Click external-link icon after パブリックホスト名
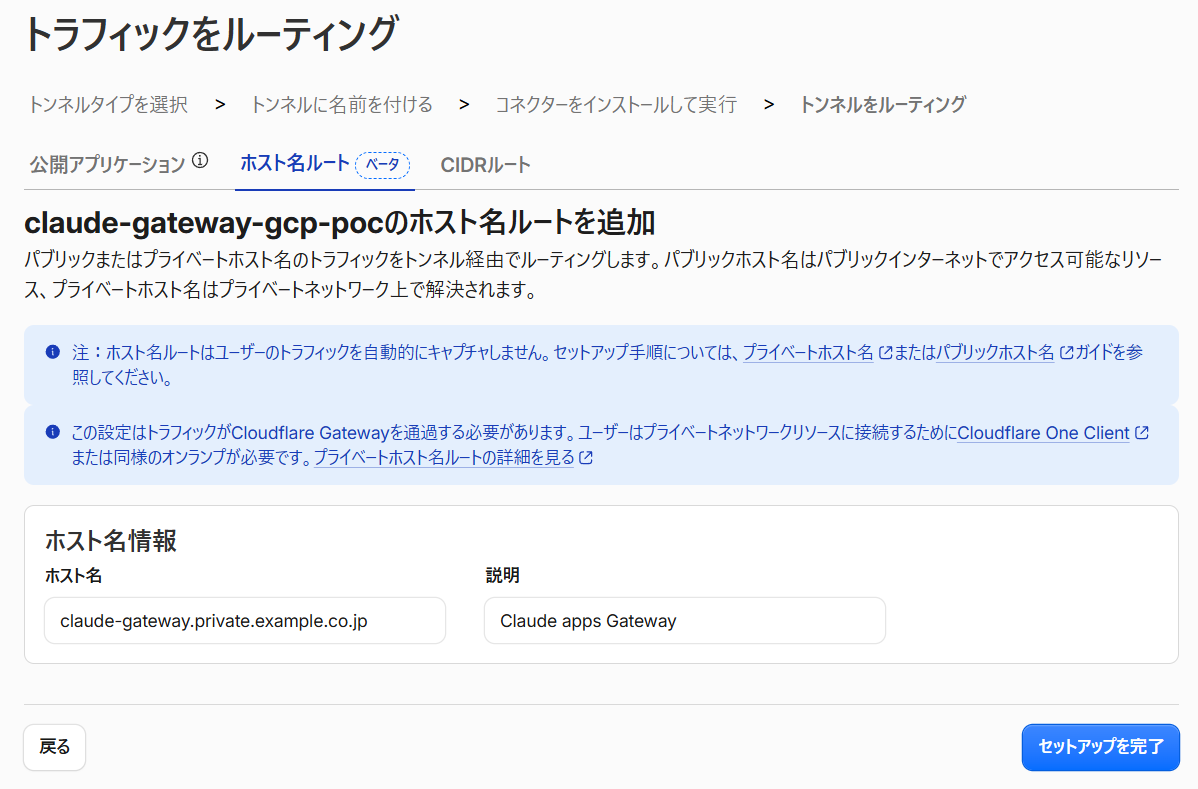The image size is (1198, 789). [x=1067, y=352]
